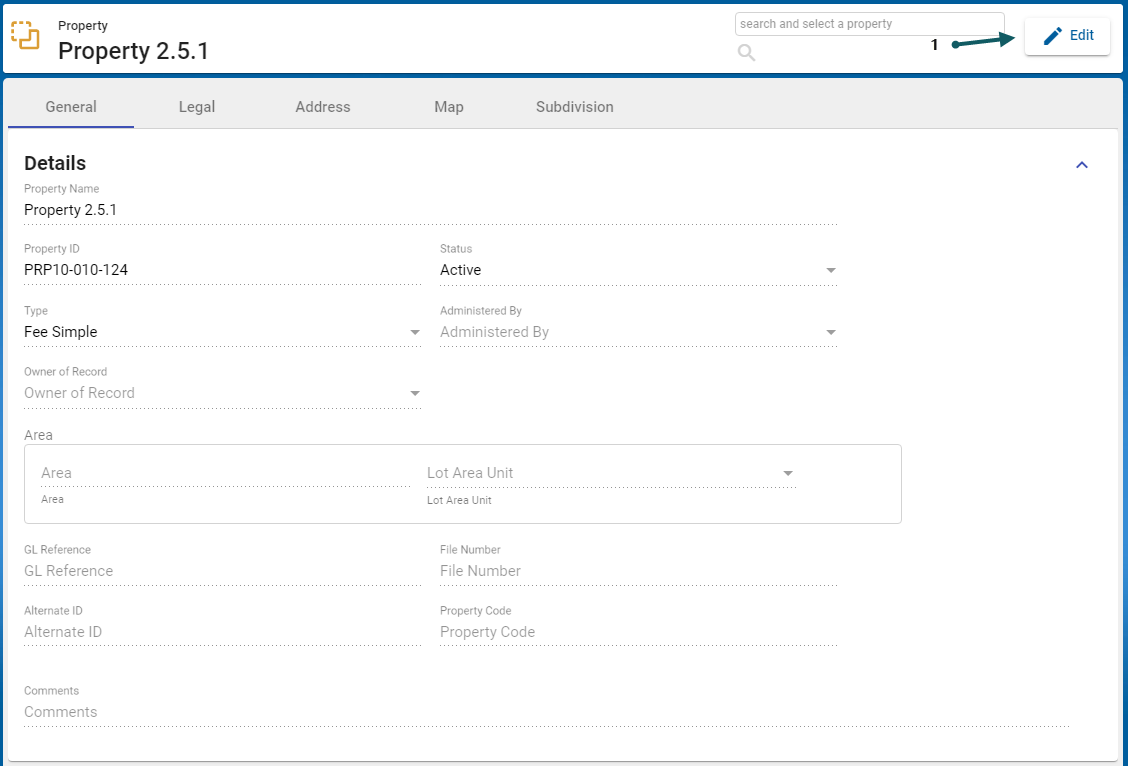Select the General tab
Viewport: 1128px width, 766px height.
click(x=71, y=107)
